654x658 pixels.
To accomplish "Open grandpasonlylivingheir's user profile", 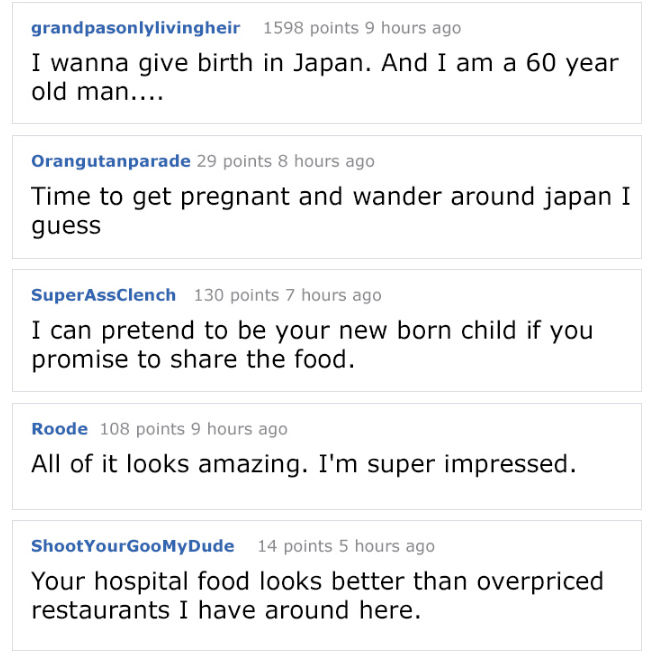I will [136, 28].
